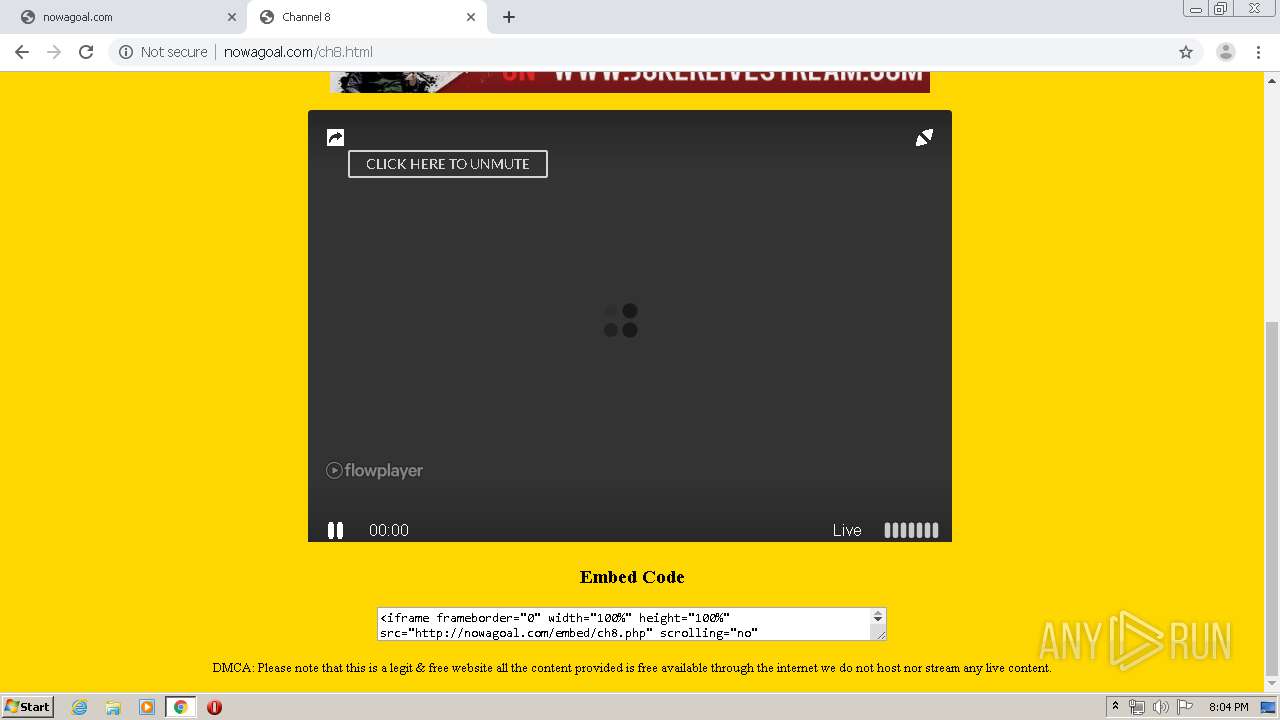Go back to previous page
This screenshot has height=720, width=1280.
pos(22,52)
